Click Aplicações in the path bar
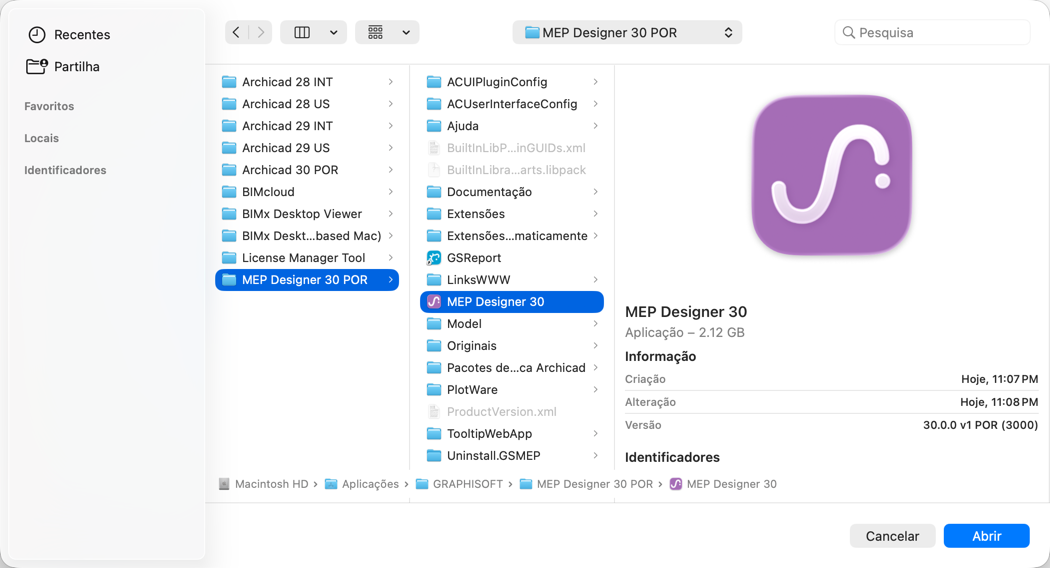1050x568 pixels. click(362, 484)
